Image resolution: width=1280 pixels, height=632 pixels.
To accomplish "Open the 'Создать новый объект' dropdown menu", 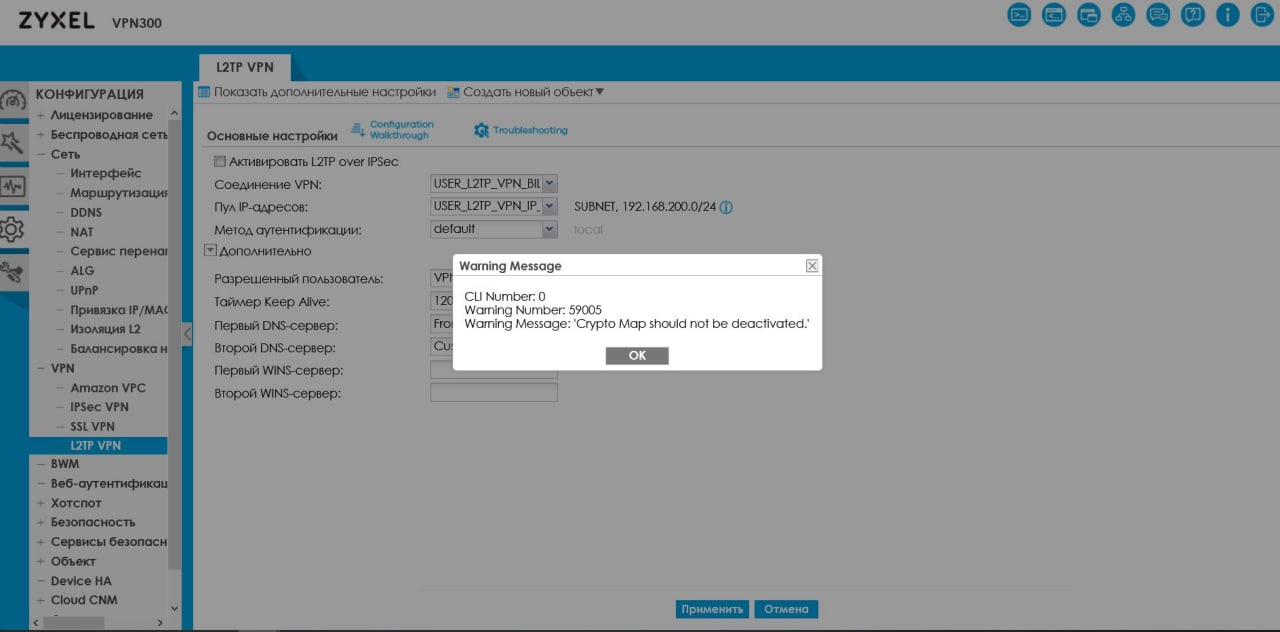I will 533,92.
